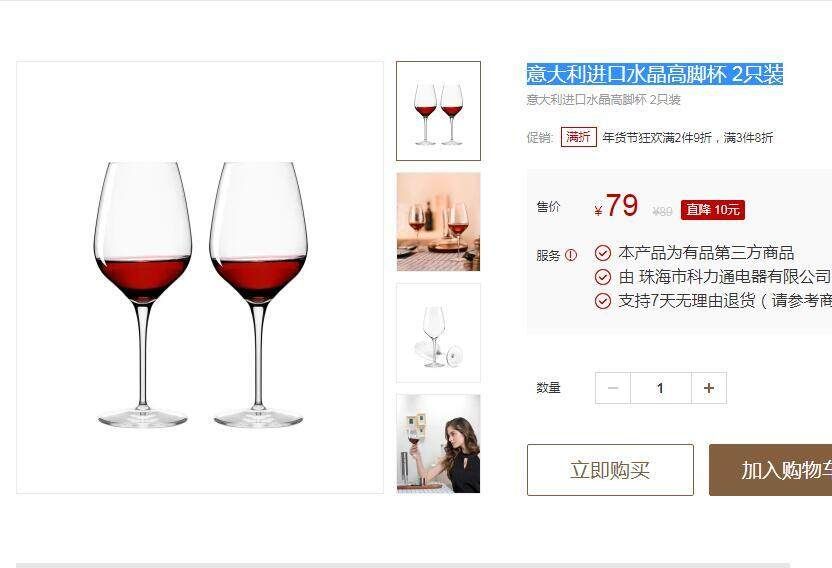Click the main product image of wine glasses

pyautogui.click(x=200, y=278)
